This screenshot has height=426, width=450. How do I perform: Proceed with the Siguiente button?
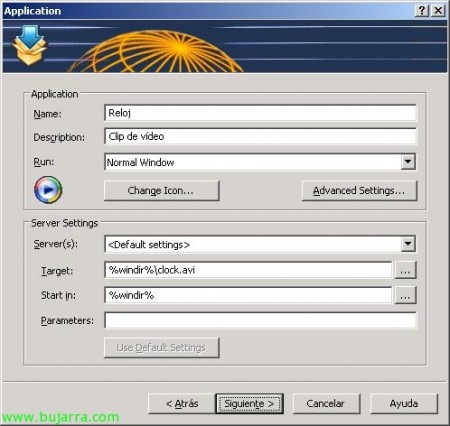pos(249,404)
